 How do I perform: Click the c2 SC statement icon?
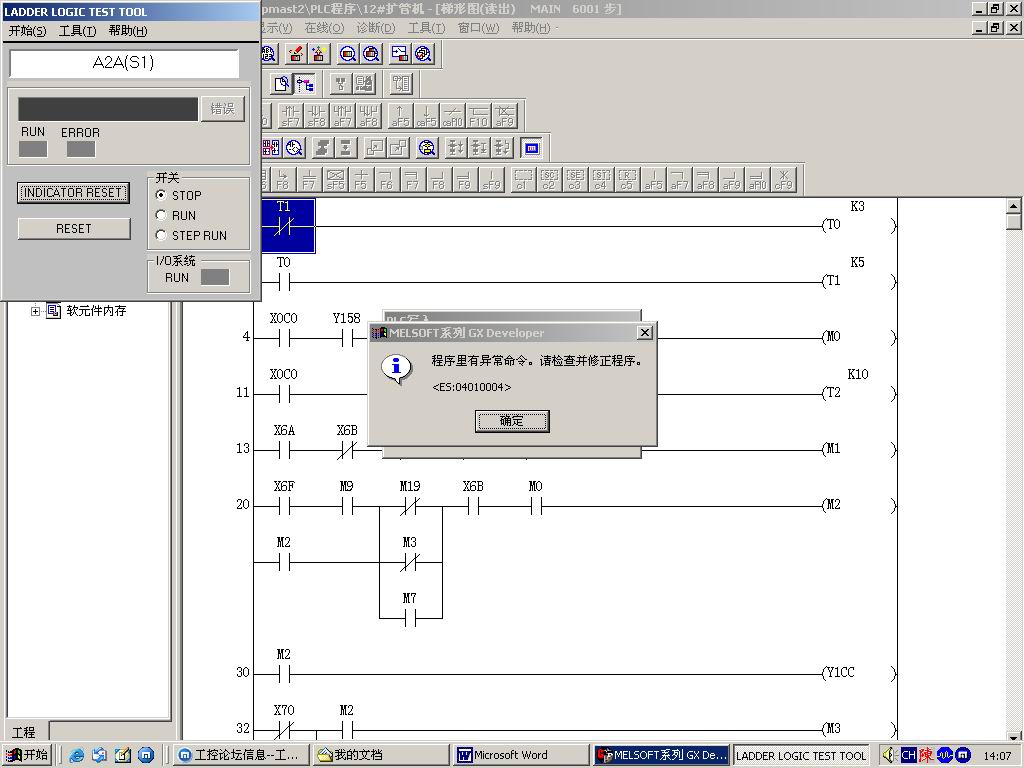(x=549, y=179)
